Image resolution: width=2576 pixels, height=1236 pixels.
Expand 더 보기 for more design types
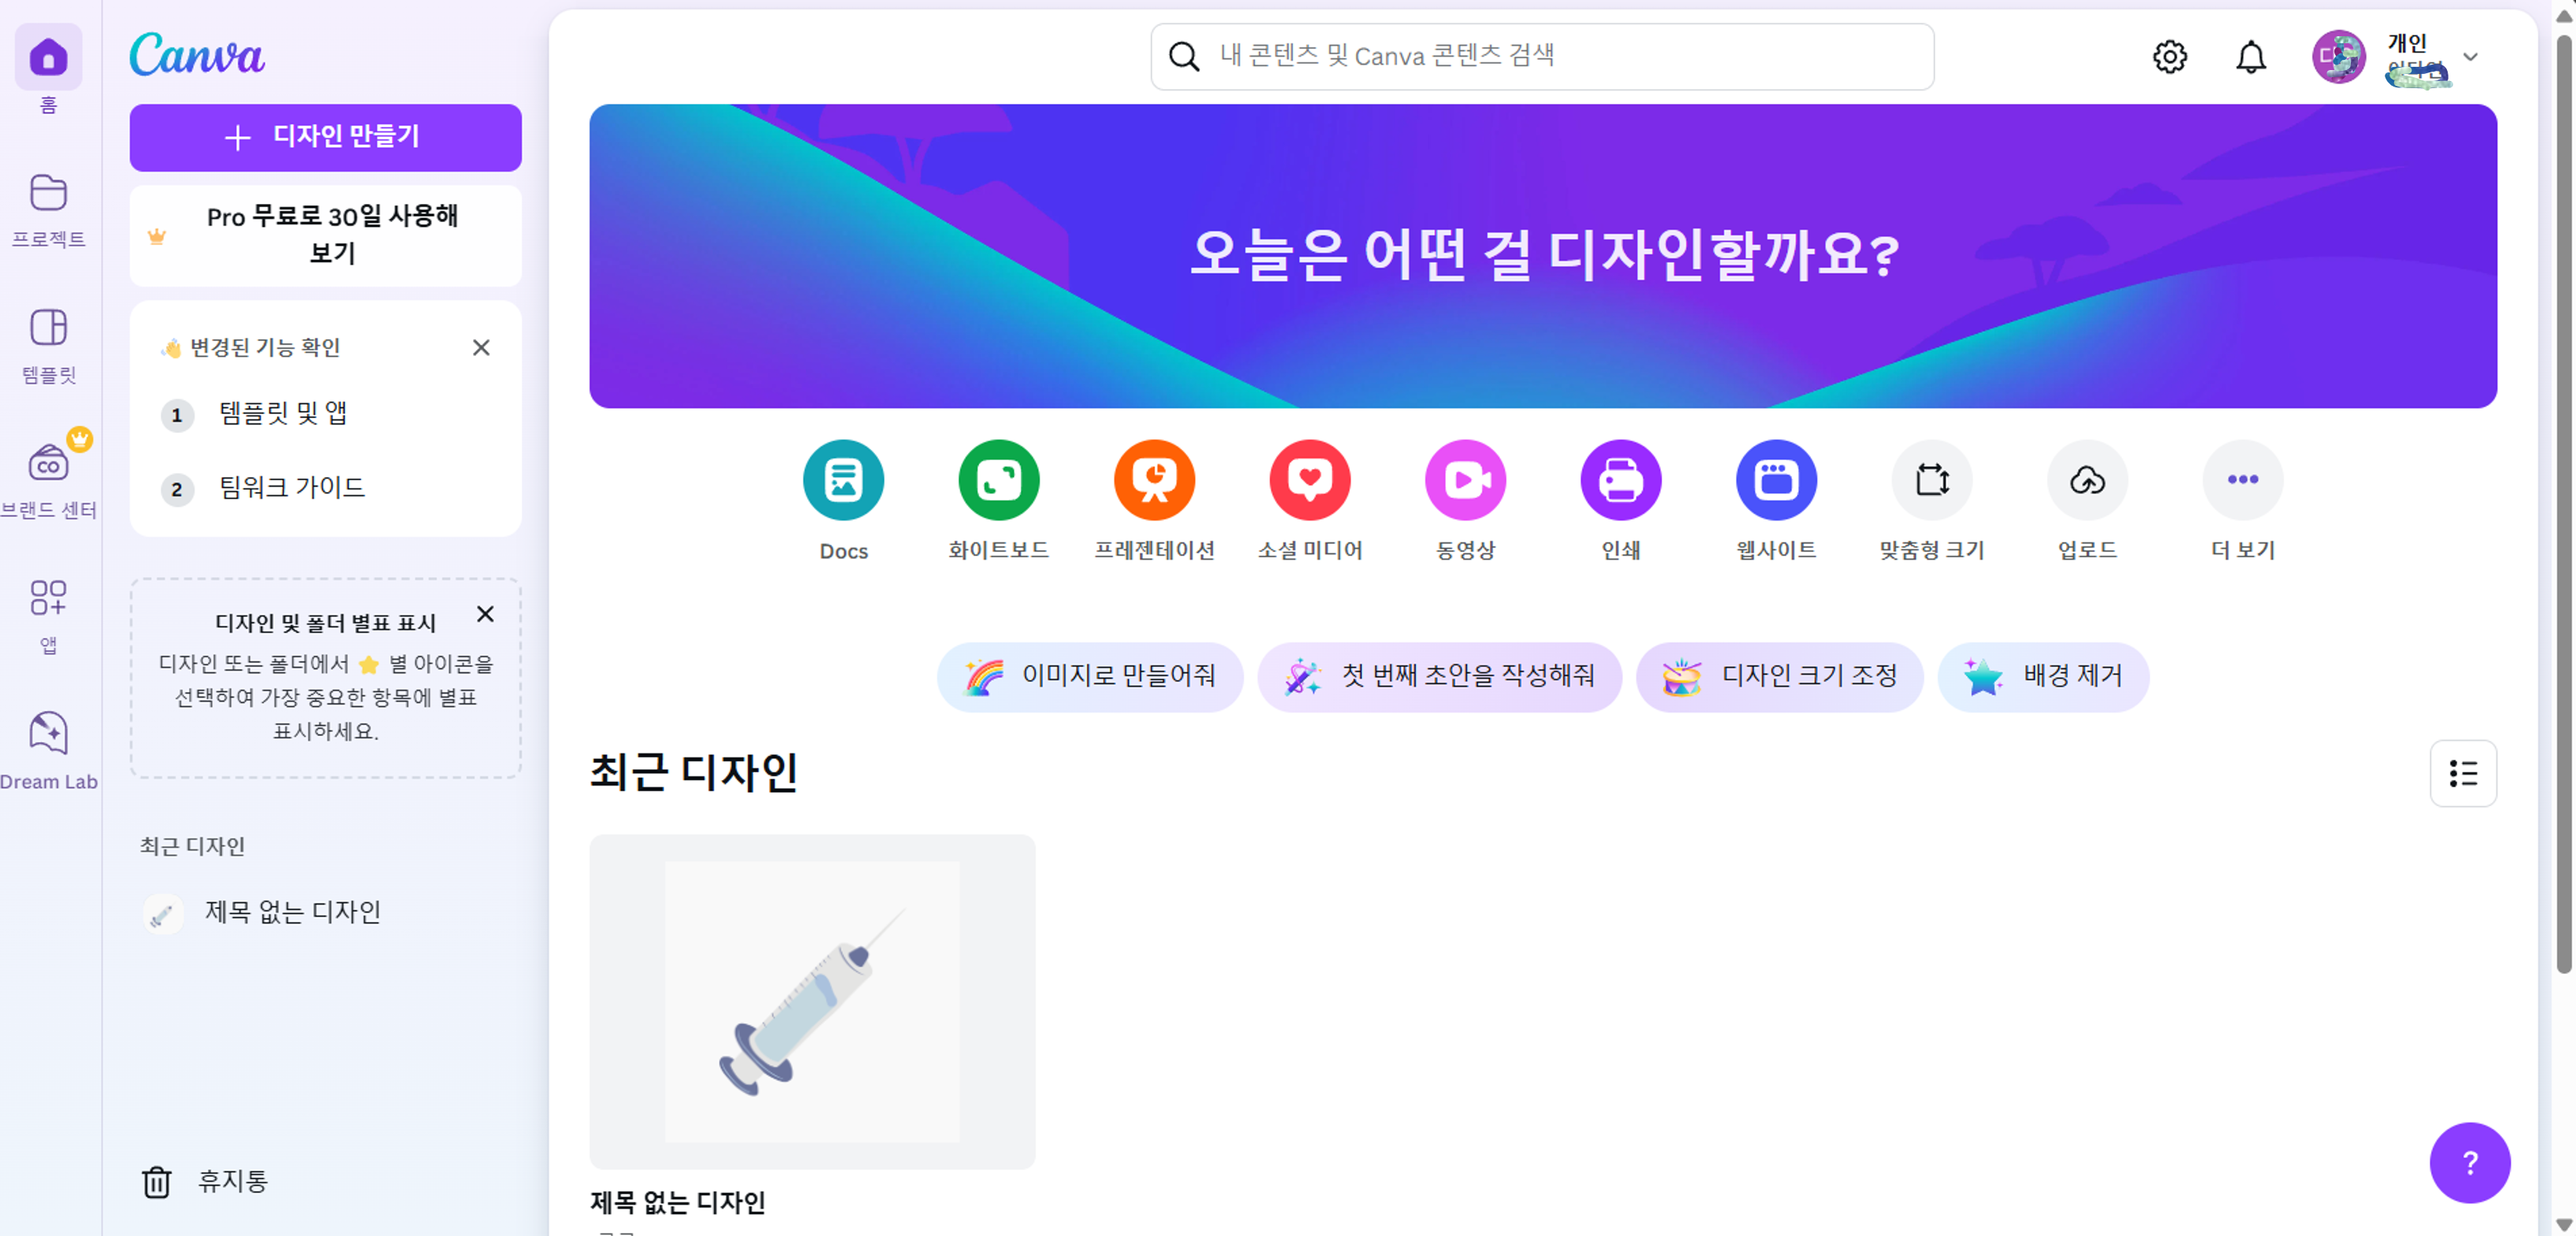coord(2242,480)
